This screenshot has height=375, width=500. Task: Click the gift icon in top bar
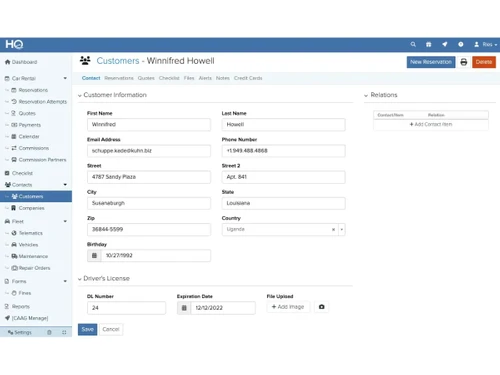(x=429, y=44)
